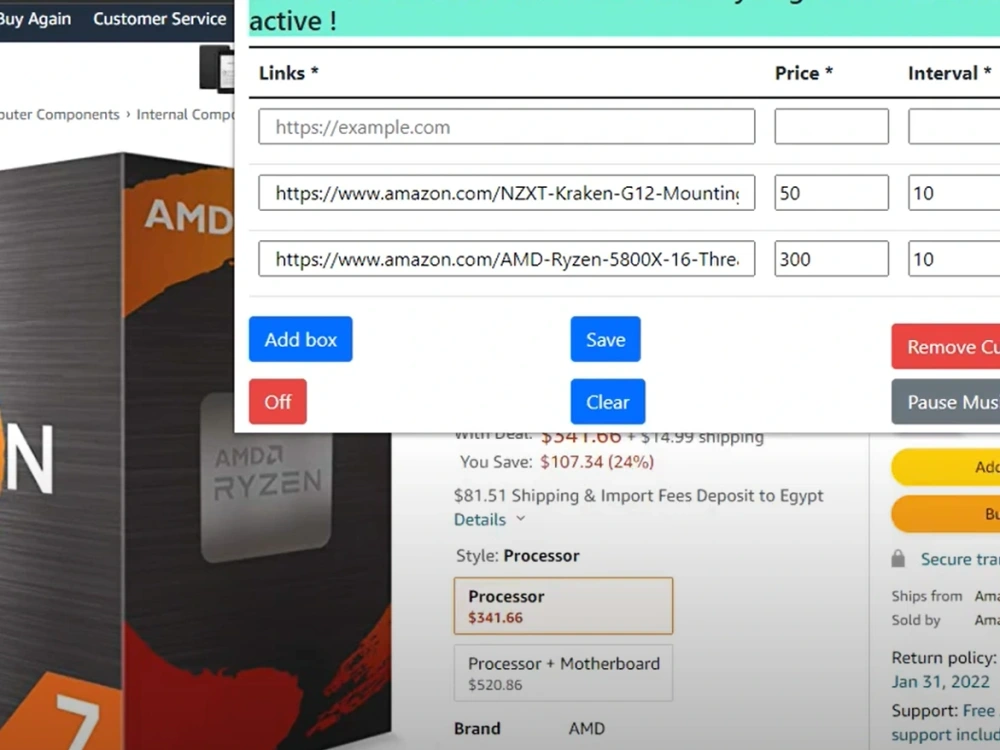Open Customer Service in Amazon nav bar
1000x750 pixels.
coord(159,19)
